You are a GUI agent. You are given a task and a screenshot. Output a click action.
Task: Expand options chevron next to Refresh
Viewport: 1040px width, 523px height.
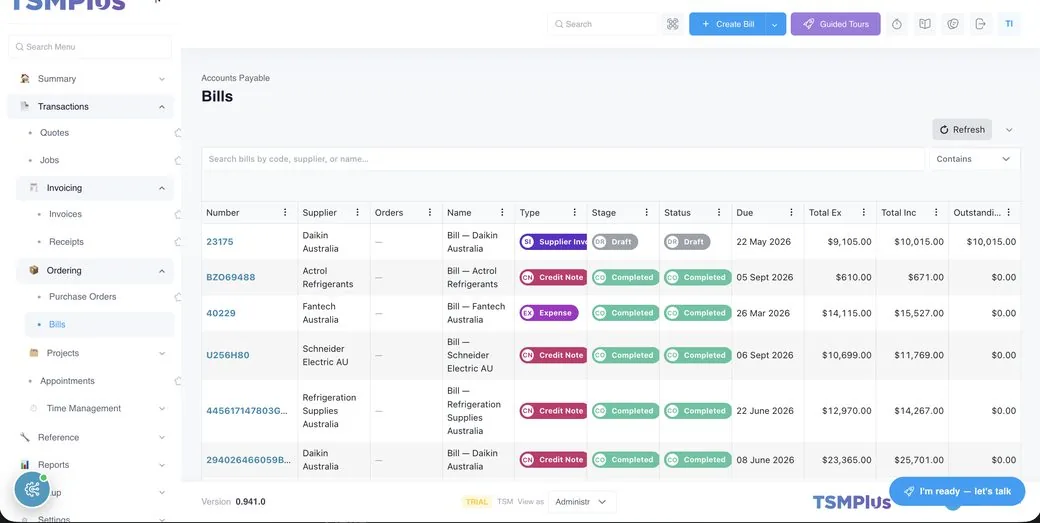[x=1009, y=130]
